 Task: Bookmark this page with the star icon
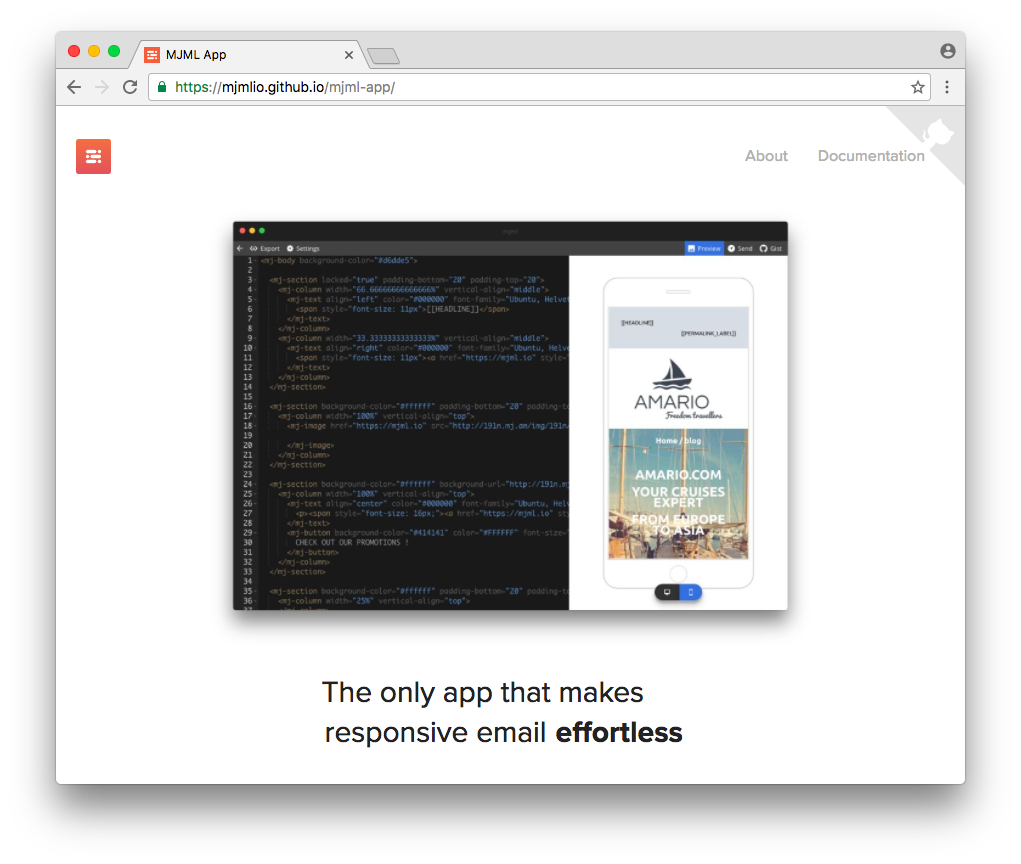(917, 87)
